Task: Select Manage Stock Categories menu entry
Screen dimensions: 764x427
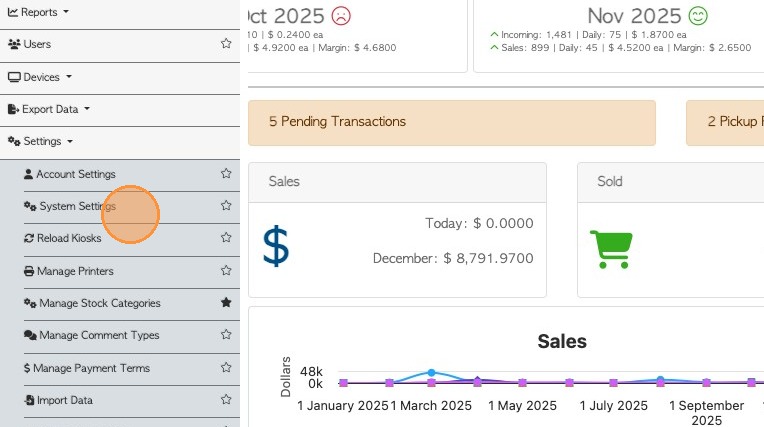Action: click(99, 303)
